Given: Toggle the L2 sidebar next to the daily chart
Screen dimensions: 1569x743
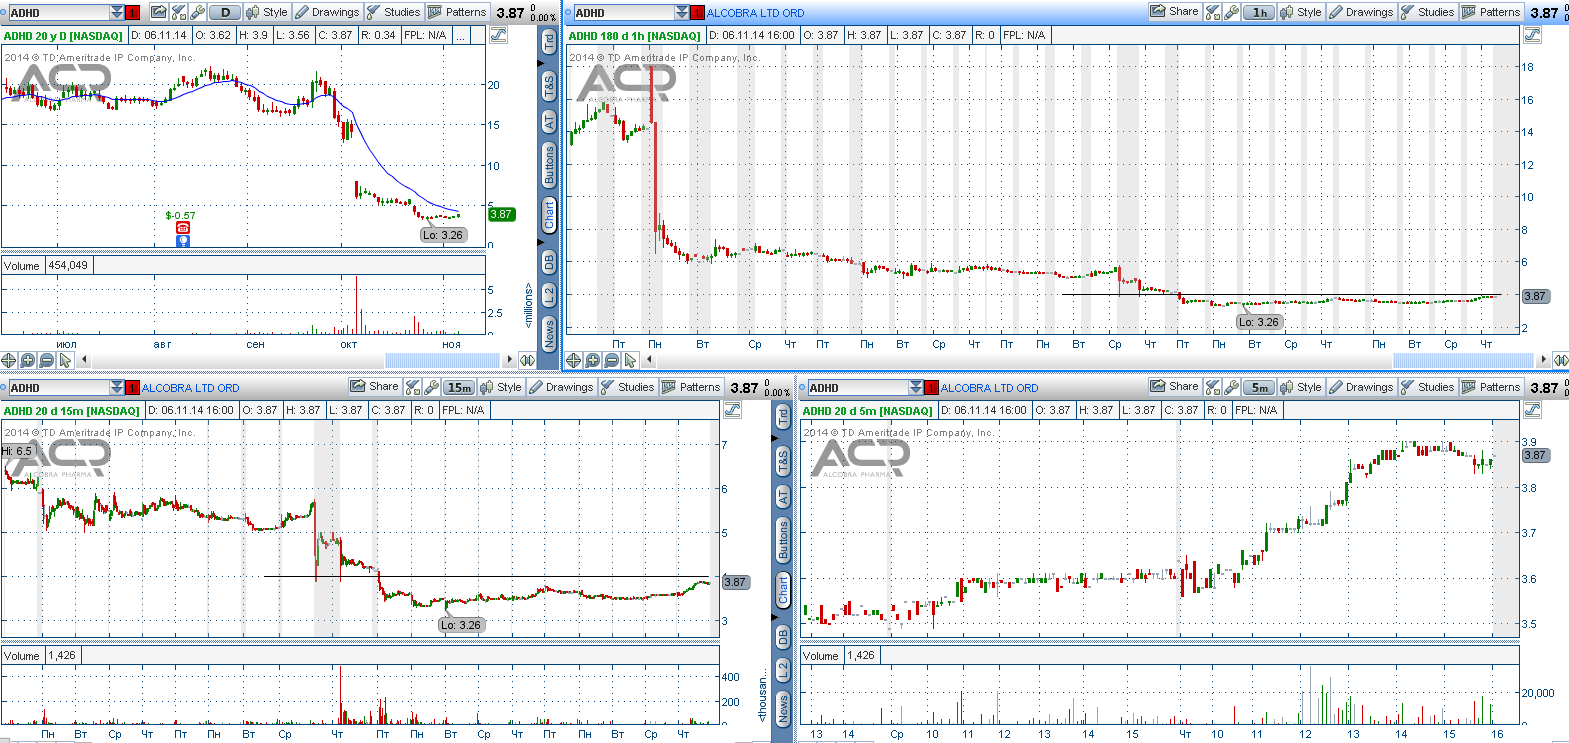Looking at the screenshot, I should click(549, 295).
